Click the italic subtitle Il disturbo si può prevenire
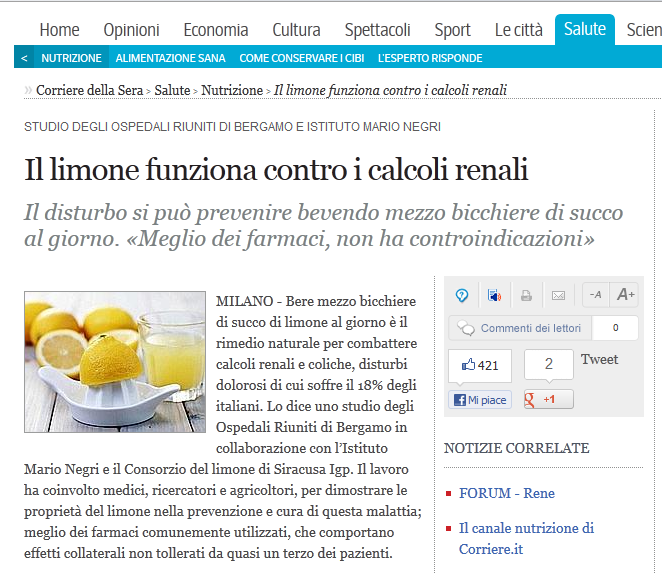662x573 pixels. click(x=323, y=225)
